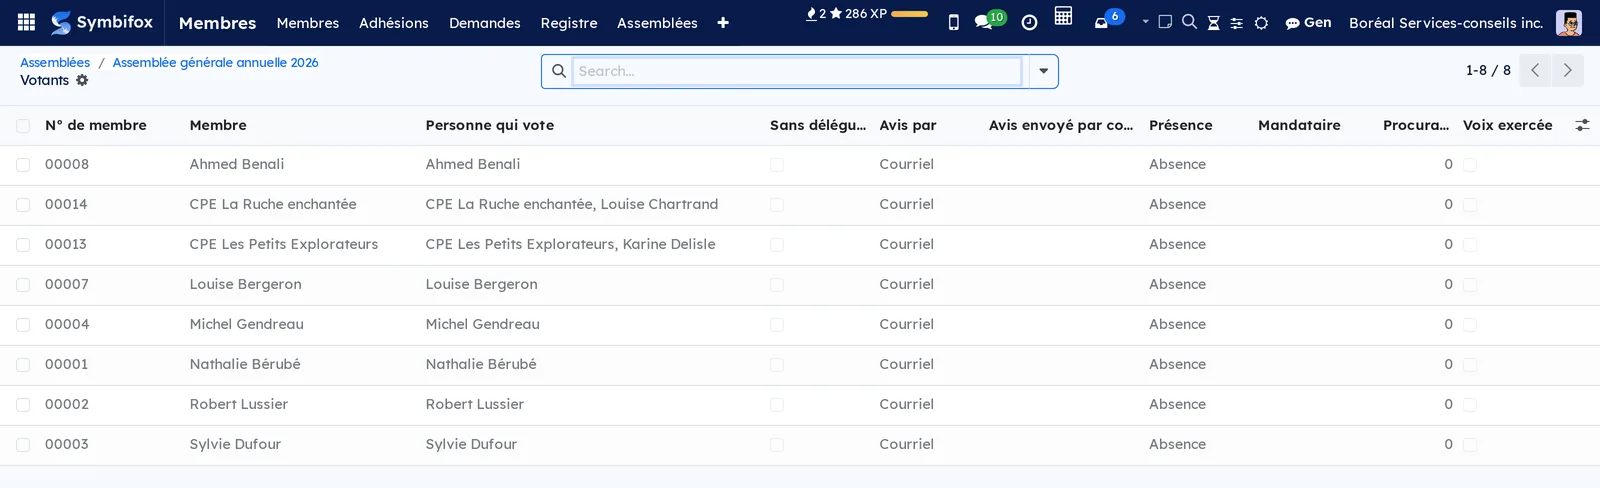Select the row for Nathalie Bérubé

23,365
